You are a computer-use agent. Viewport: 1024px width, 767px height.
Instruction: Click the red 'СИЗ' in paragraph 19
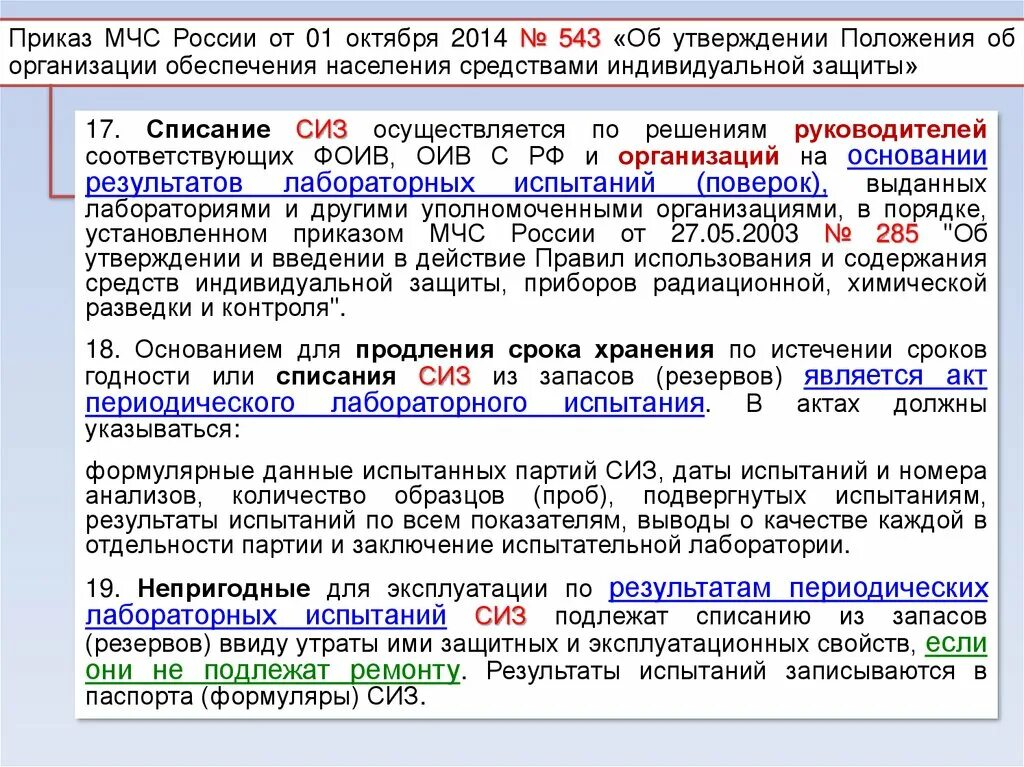tap(500, 615)
